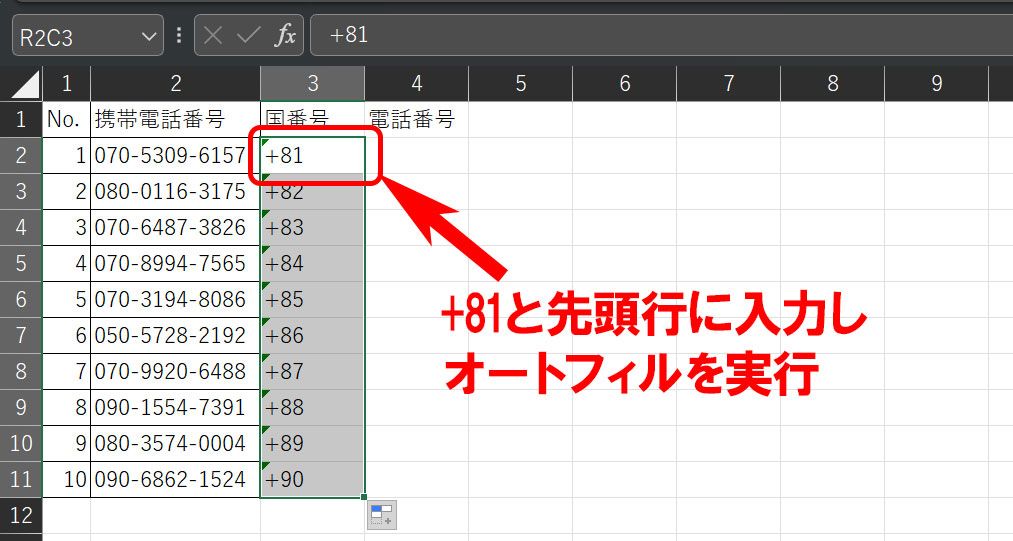Select cell containing +90
This screenshot has width=1013, height=541.
click(313, 479)
